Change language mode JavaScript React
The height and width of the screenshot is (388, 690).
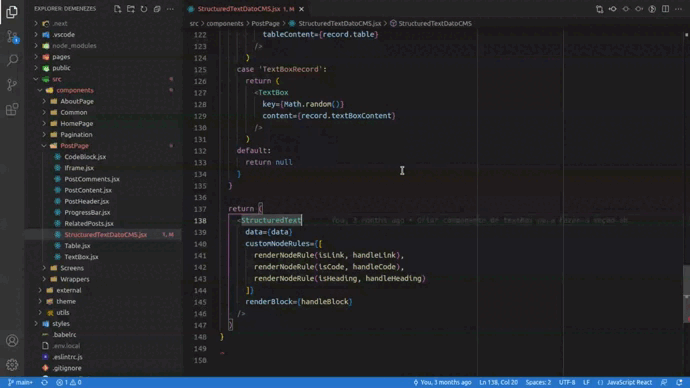[x=629, y=382]
